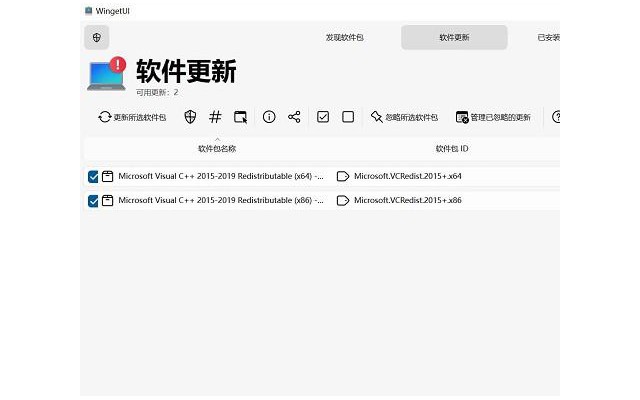Select Microsoft Visual C++ 2015-2019 Redistributable (x86) name
Image resolution: width=640 pixels, height=400 pixels.
(221, 200)
